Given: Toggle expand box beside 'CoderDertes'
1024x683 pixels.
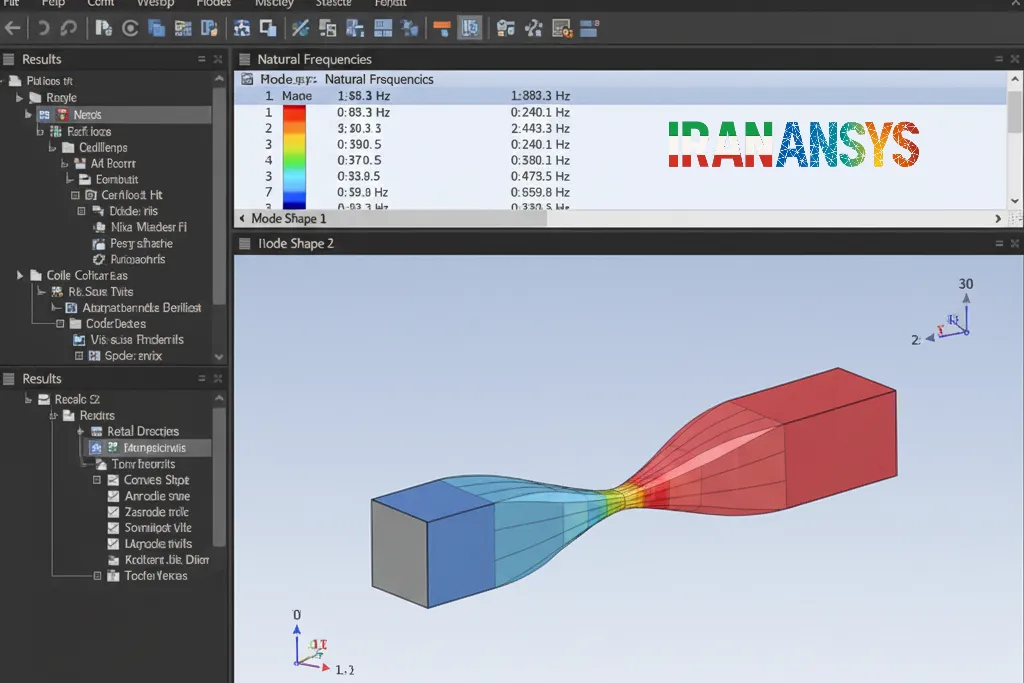Looking at the screenshot, I should point(60,324).
